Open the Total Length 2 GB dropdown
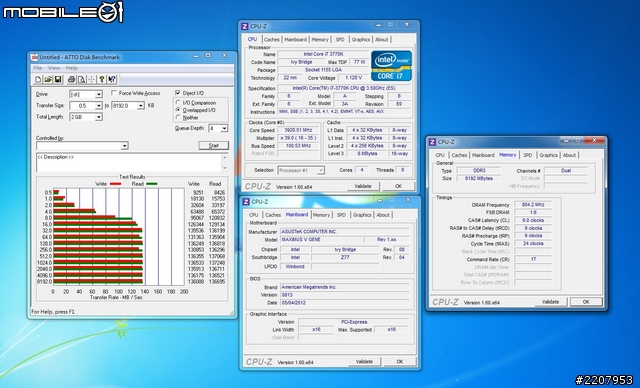 pos(98,118)
